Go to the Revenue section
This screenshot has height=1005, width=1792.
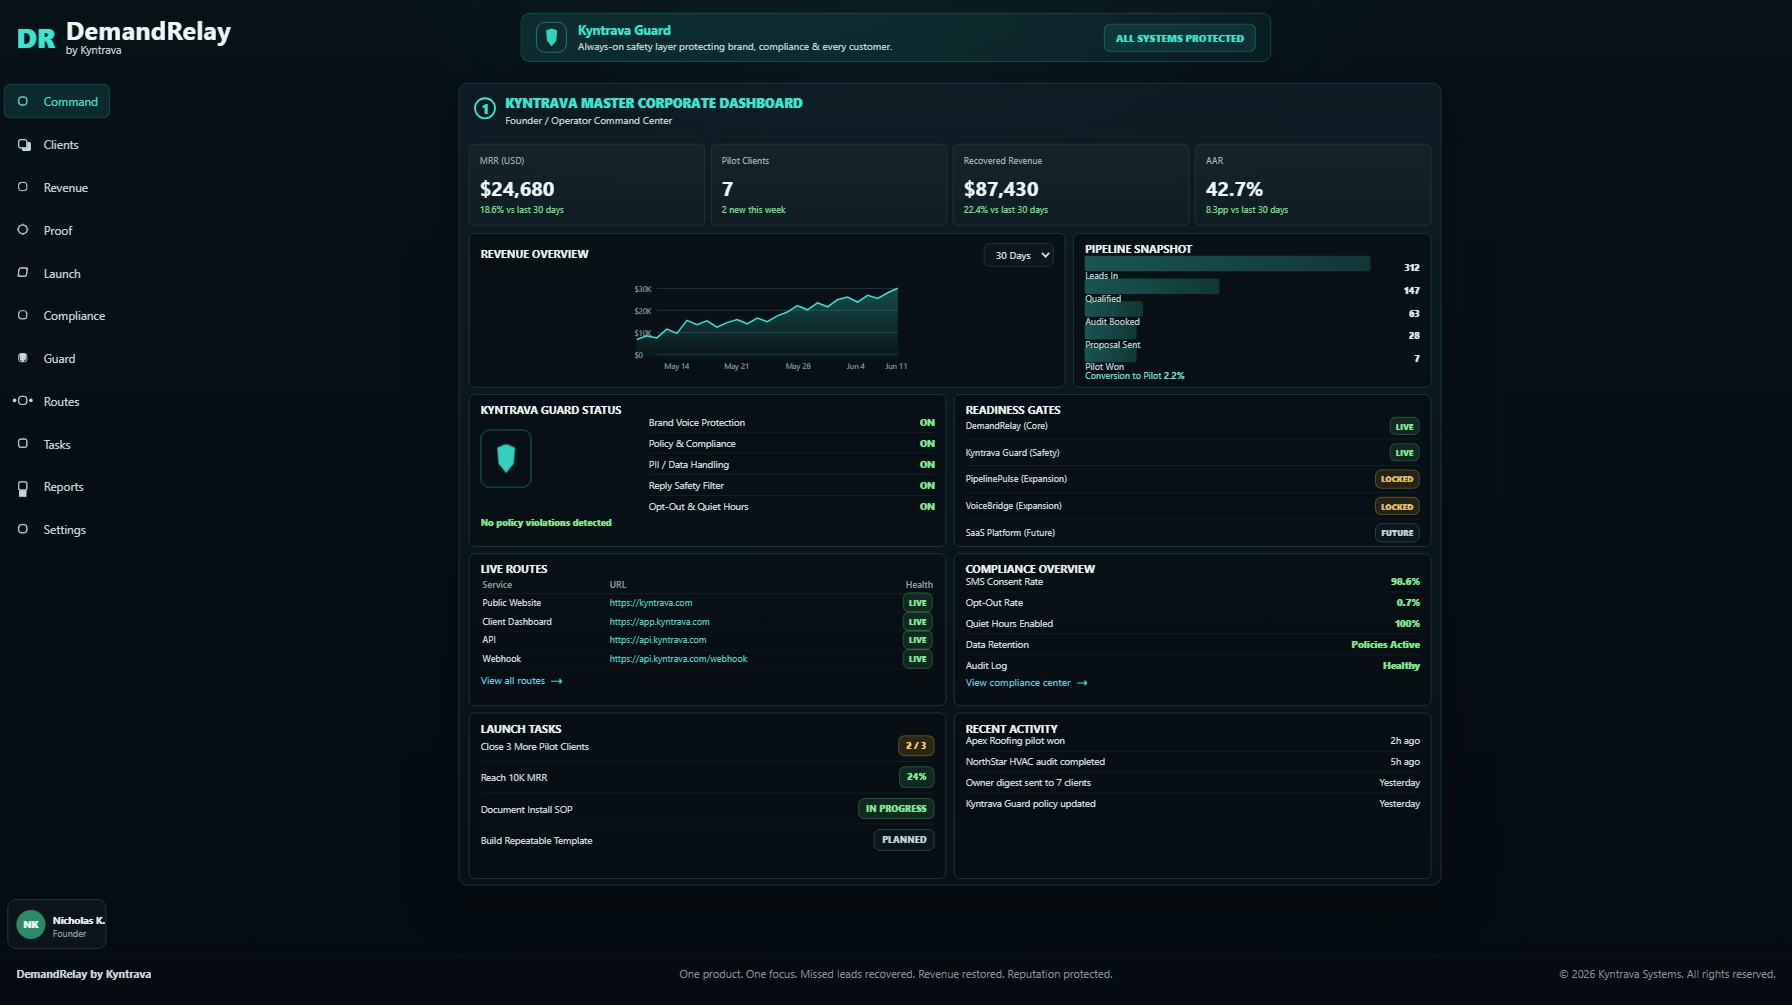(x=57, y=188)
